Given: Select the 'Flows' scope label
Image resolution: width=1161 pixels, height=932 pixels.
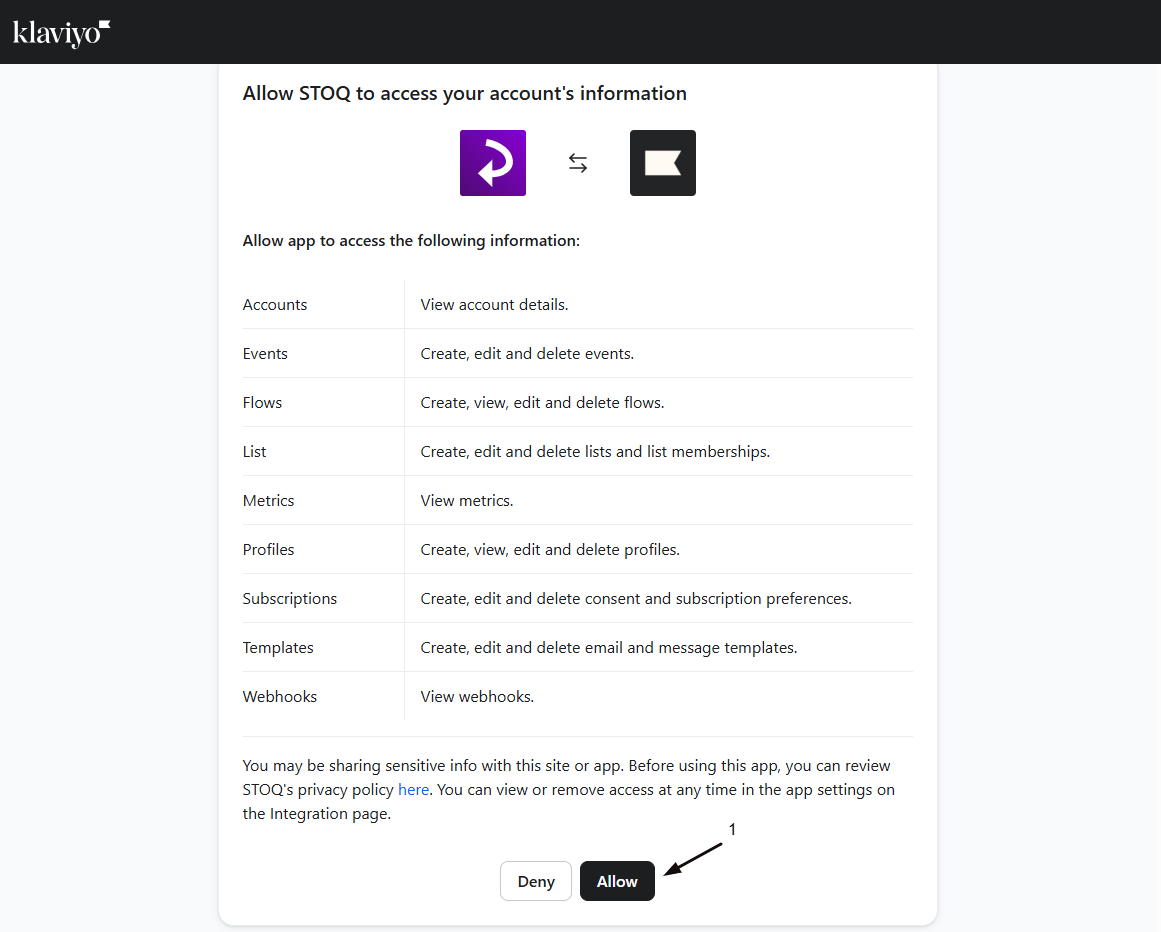Looking at the screenshot, I should coord(262,402).
